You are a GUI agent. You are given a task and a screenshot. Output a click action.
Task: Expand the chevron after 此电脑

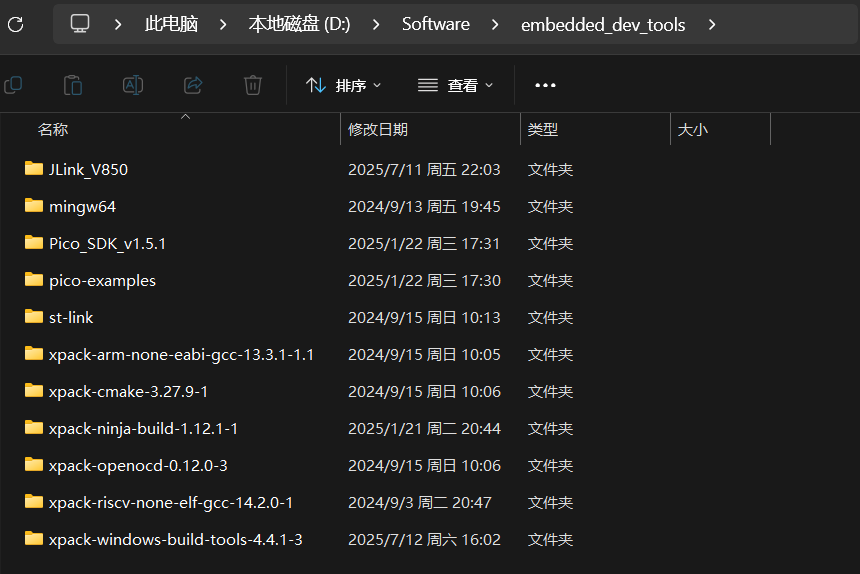tap(223, 24)
